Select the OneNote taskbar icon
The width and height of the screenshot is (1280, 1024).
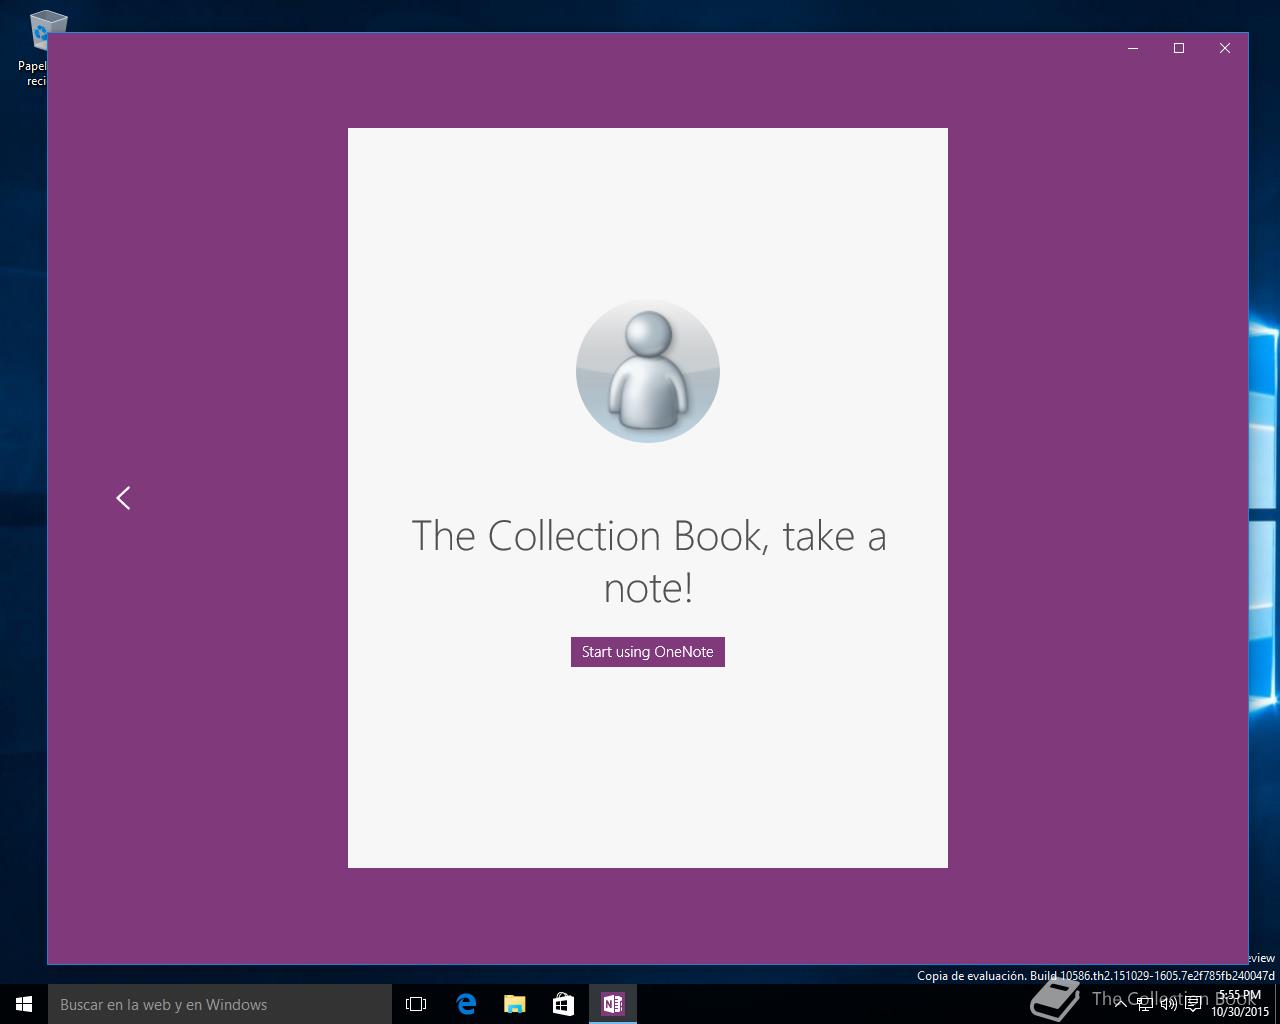[x=613, y=1004]
